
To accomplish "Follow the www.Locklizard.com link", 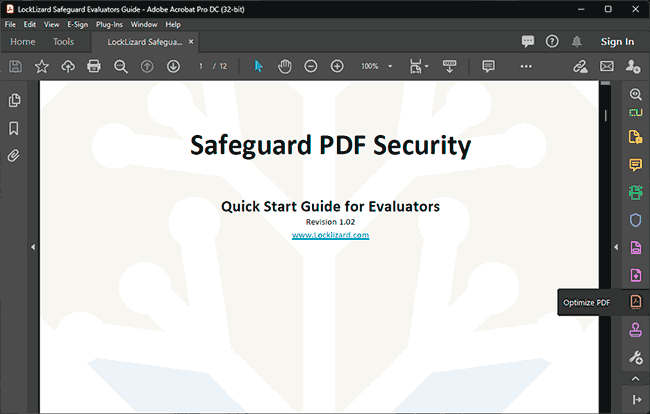I will (330, 235).
